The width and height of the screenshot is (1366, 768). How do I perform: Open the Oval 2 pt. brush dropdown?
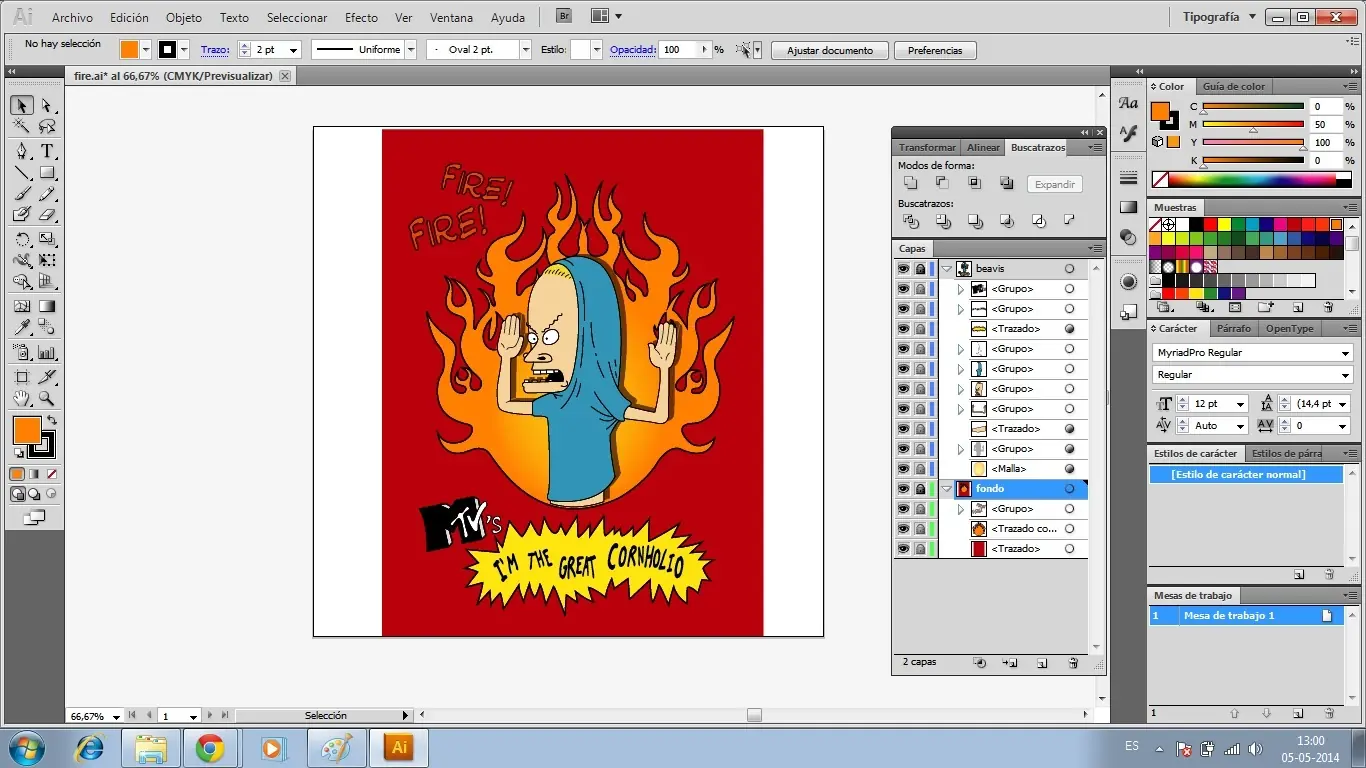[x=525, y=50]
